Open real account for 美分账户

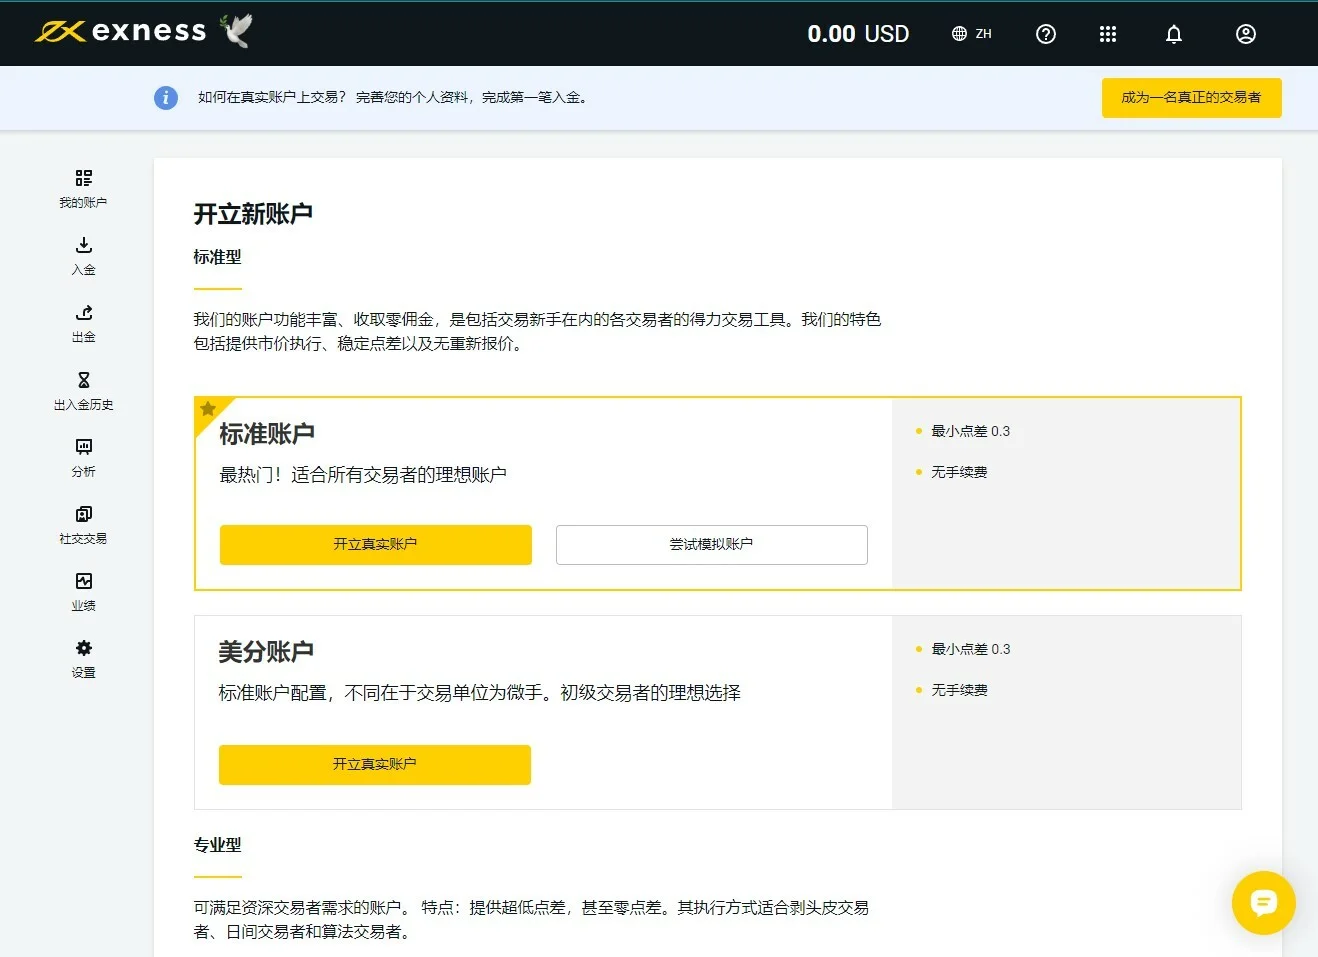[x=375, y=765]
